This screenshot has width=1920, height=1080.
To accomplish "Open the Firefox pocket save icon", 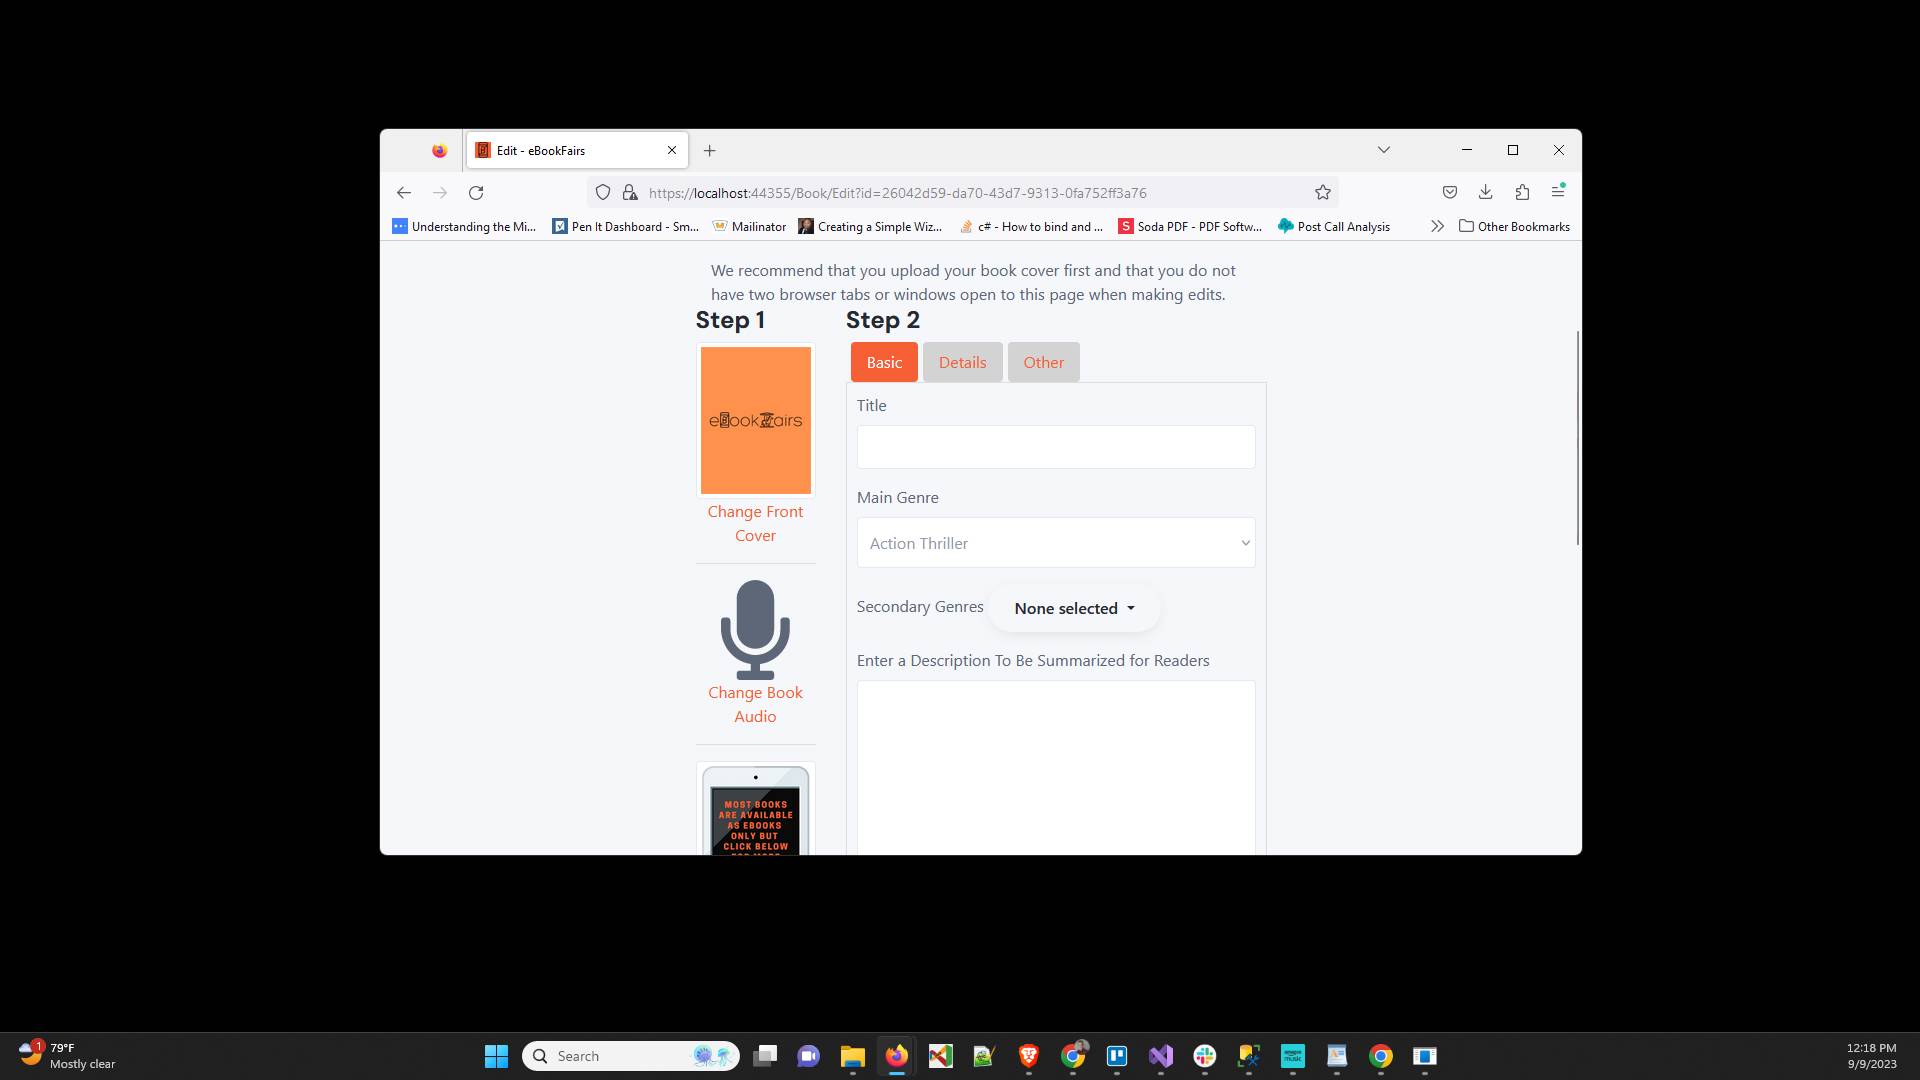I will click(1449, 192).
